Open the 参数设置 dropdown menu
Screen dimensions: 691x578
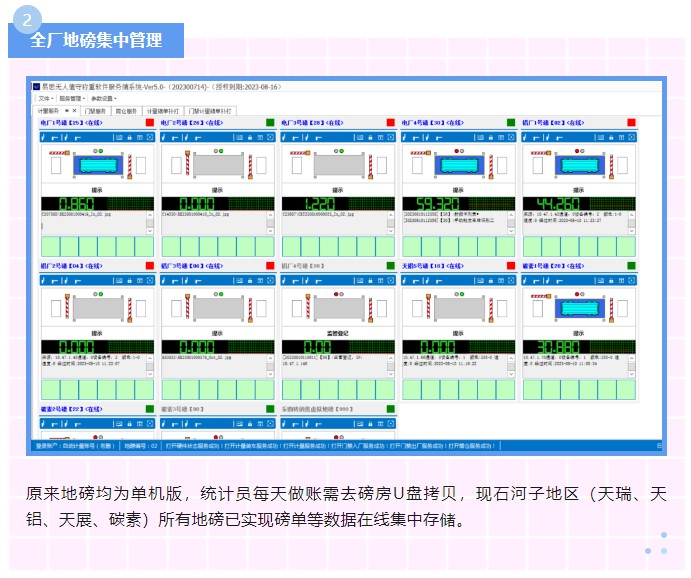(104, 99)
